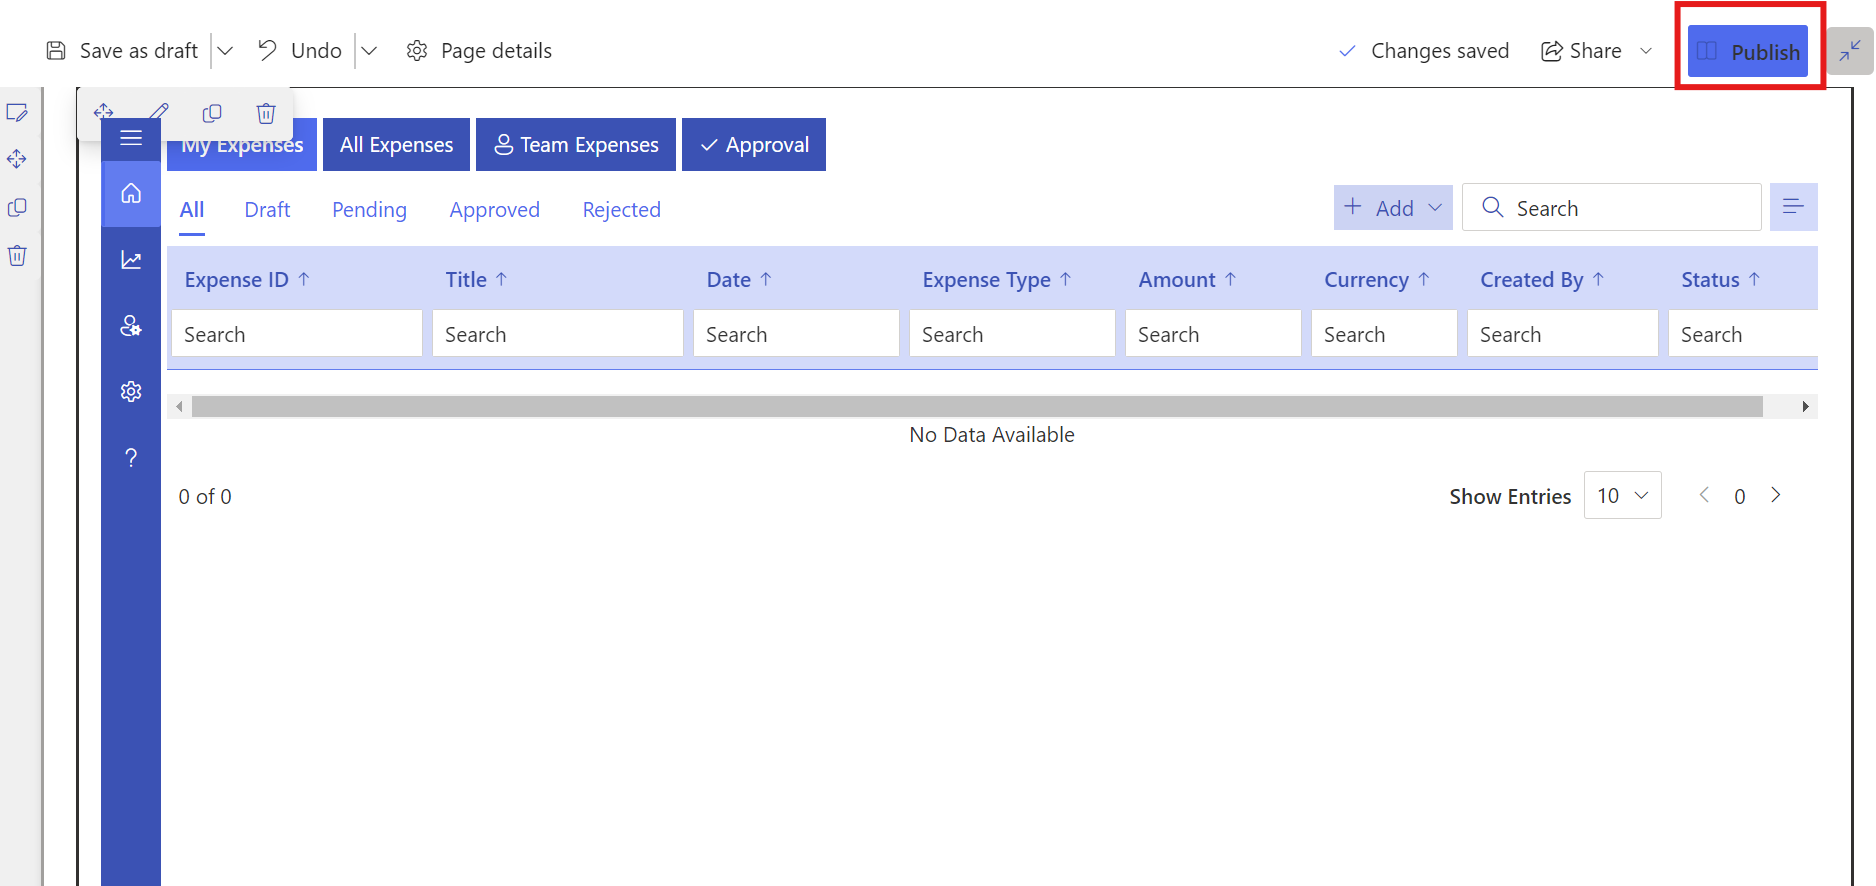Click the duplicate web part icon in floating toolbar

(x=212, y=113)
